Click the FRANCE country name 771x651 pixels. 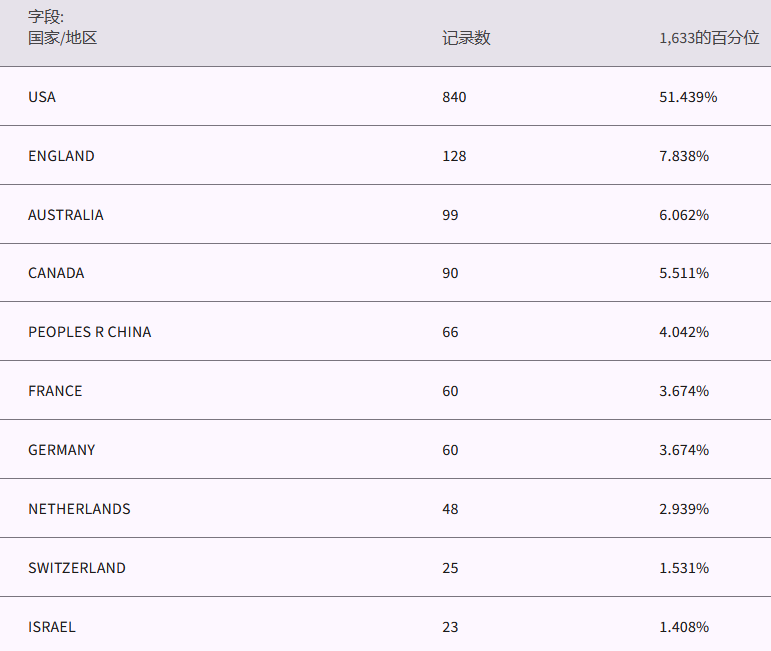[x=55, y=391]
